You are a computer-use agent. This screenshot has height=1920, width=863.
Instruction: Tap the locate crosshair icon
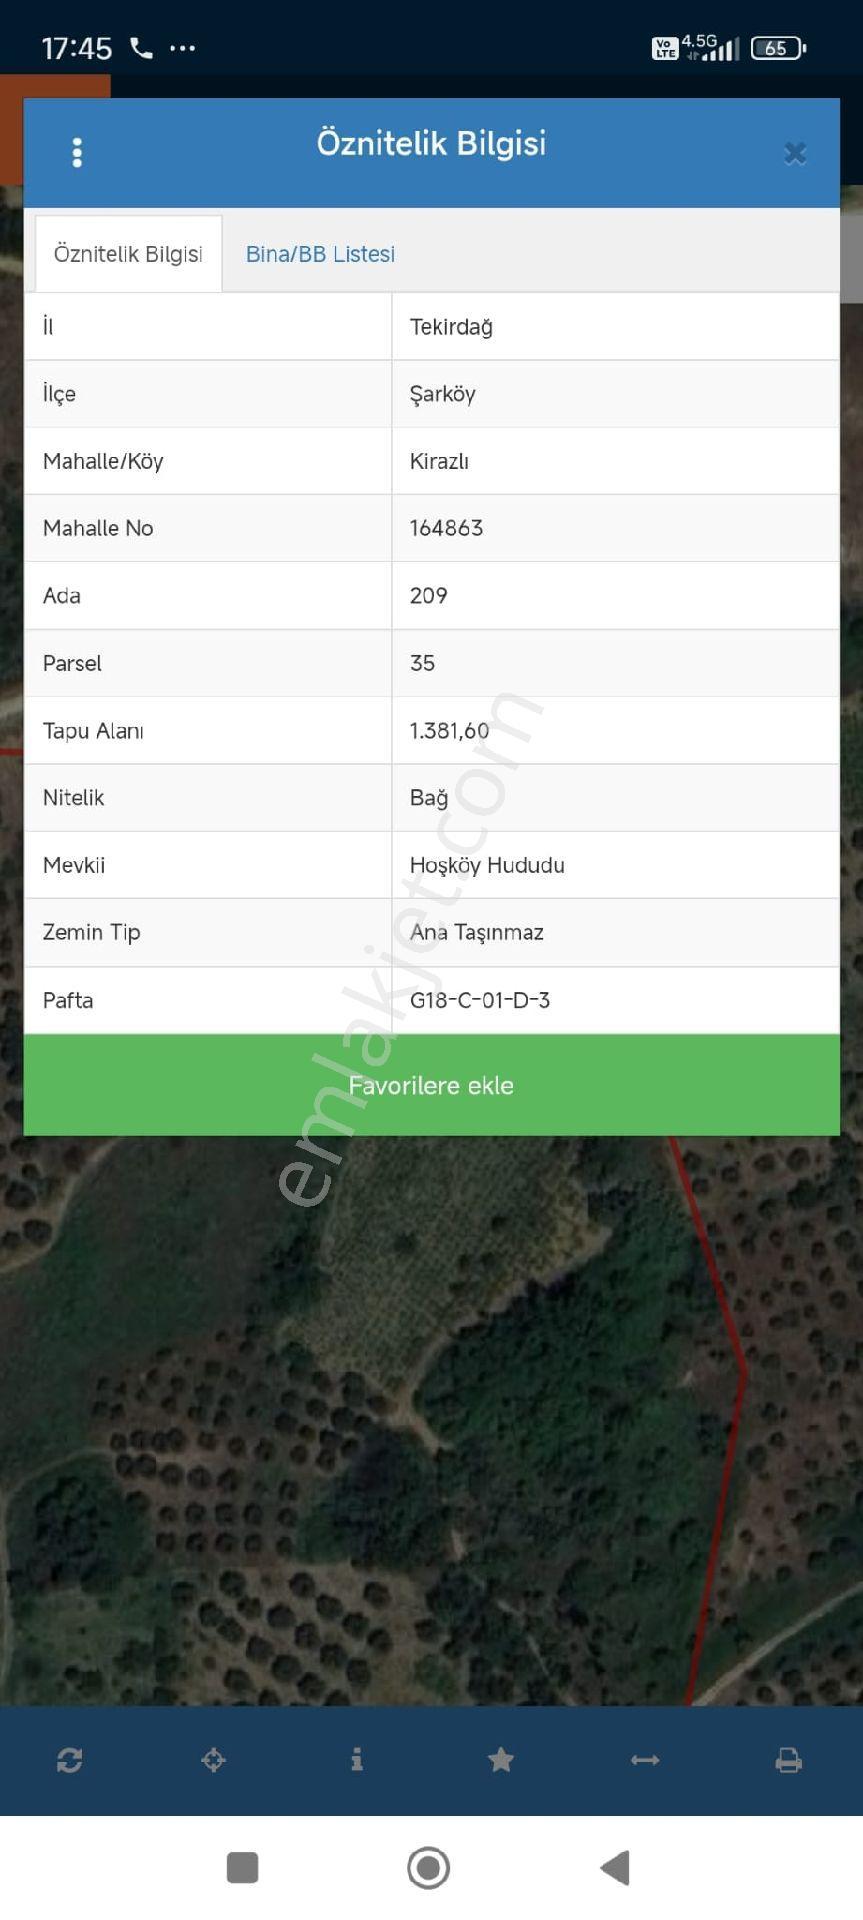213,1760
